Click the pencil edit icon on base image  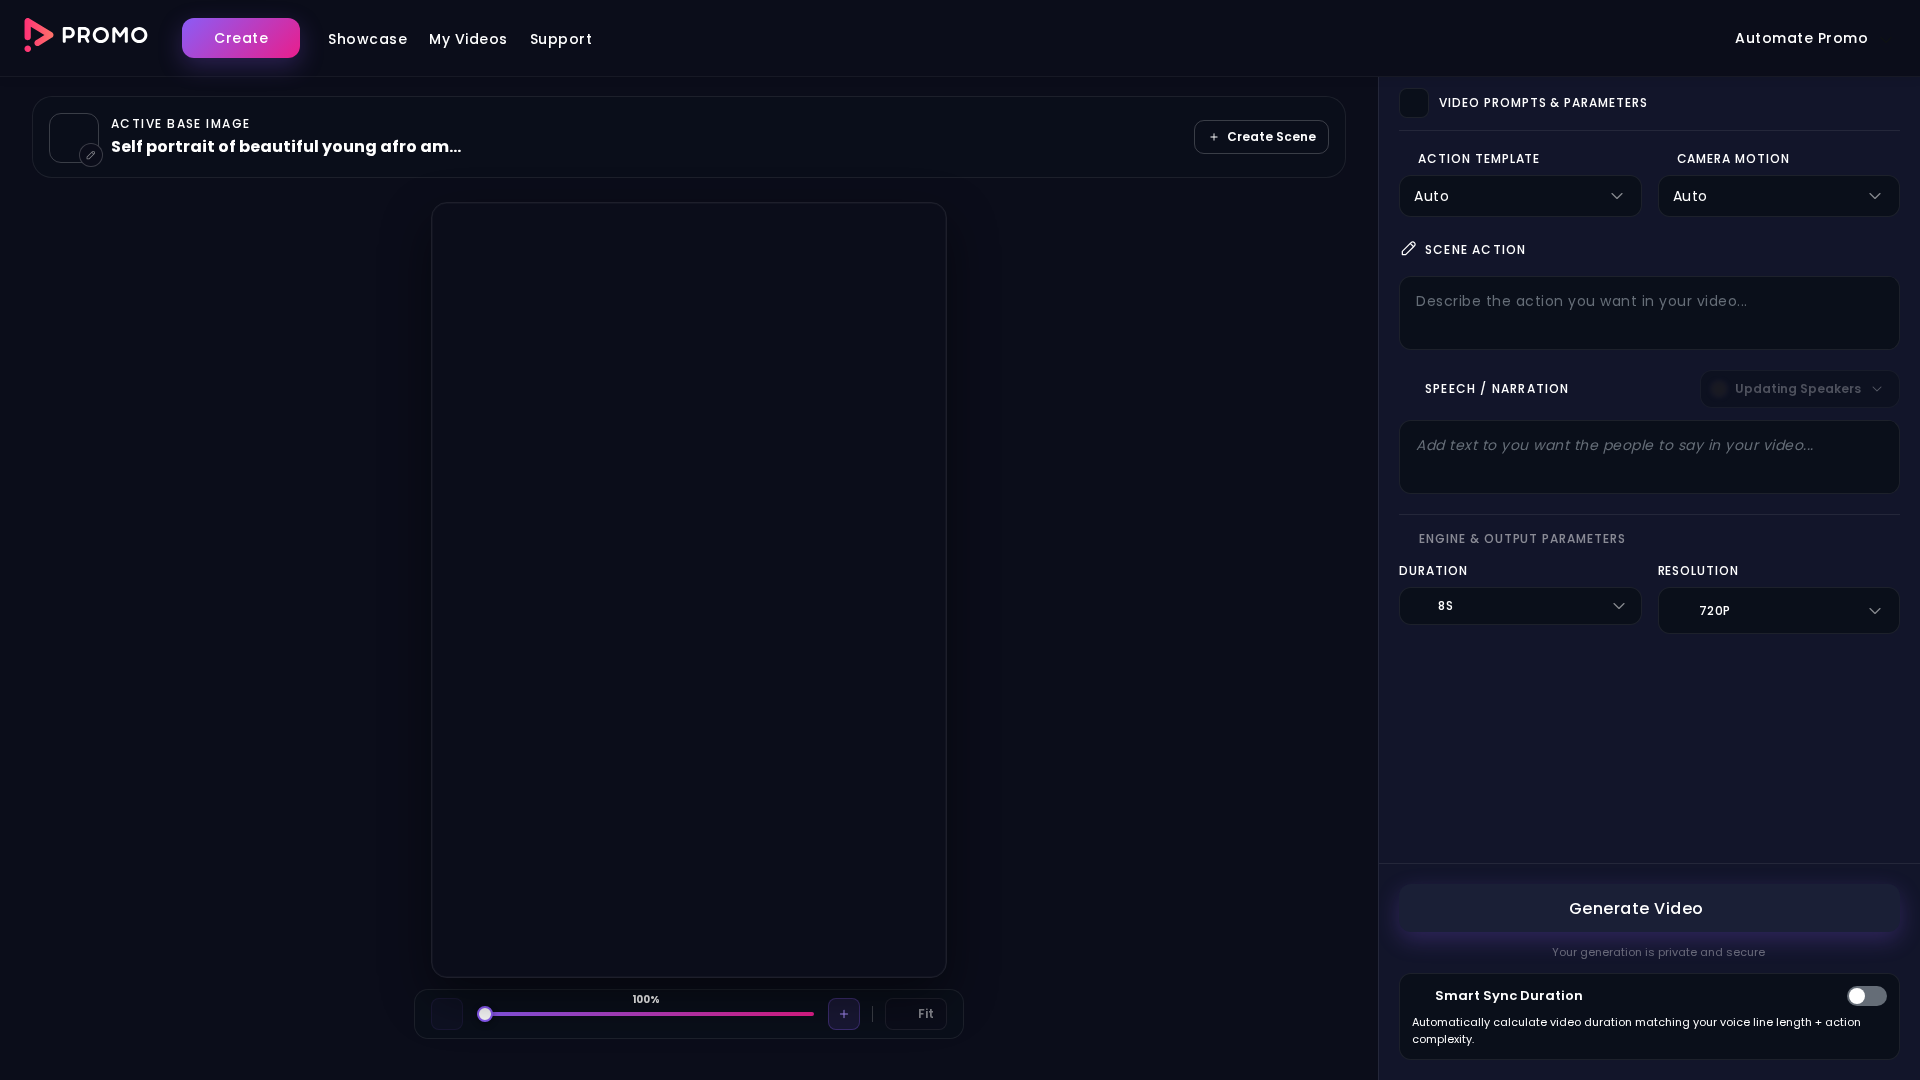point(91,155)
